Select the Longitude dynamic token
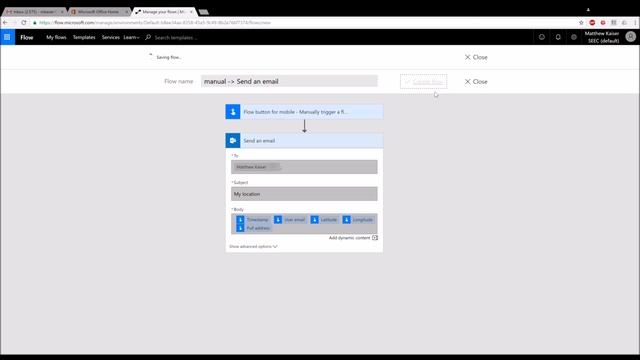 tap(358, 220)
